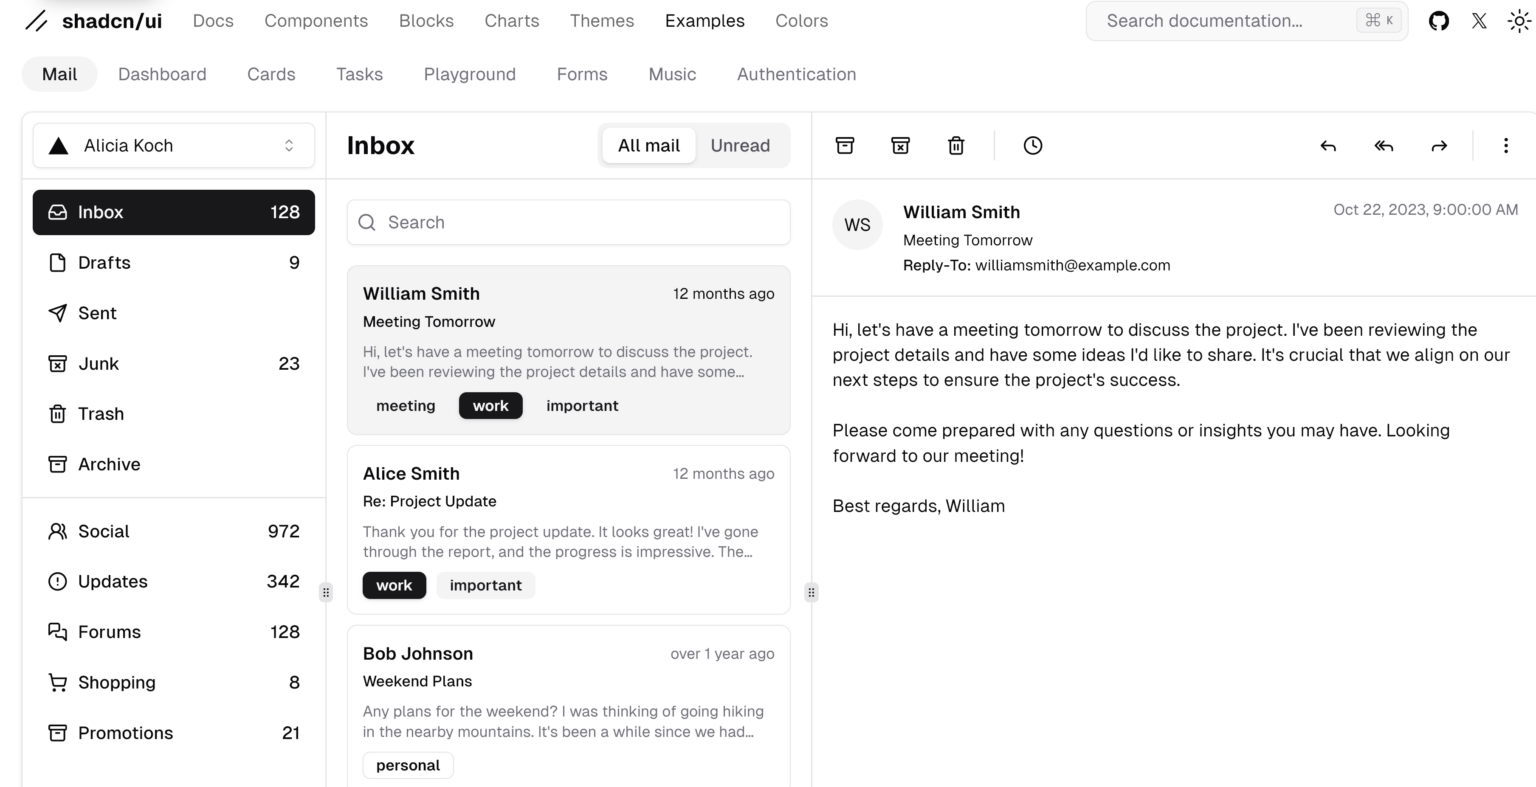
Task: Reply to William Smith's email
Action: point(1328,145)
